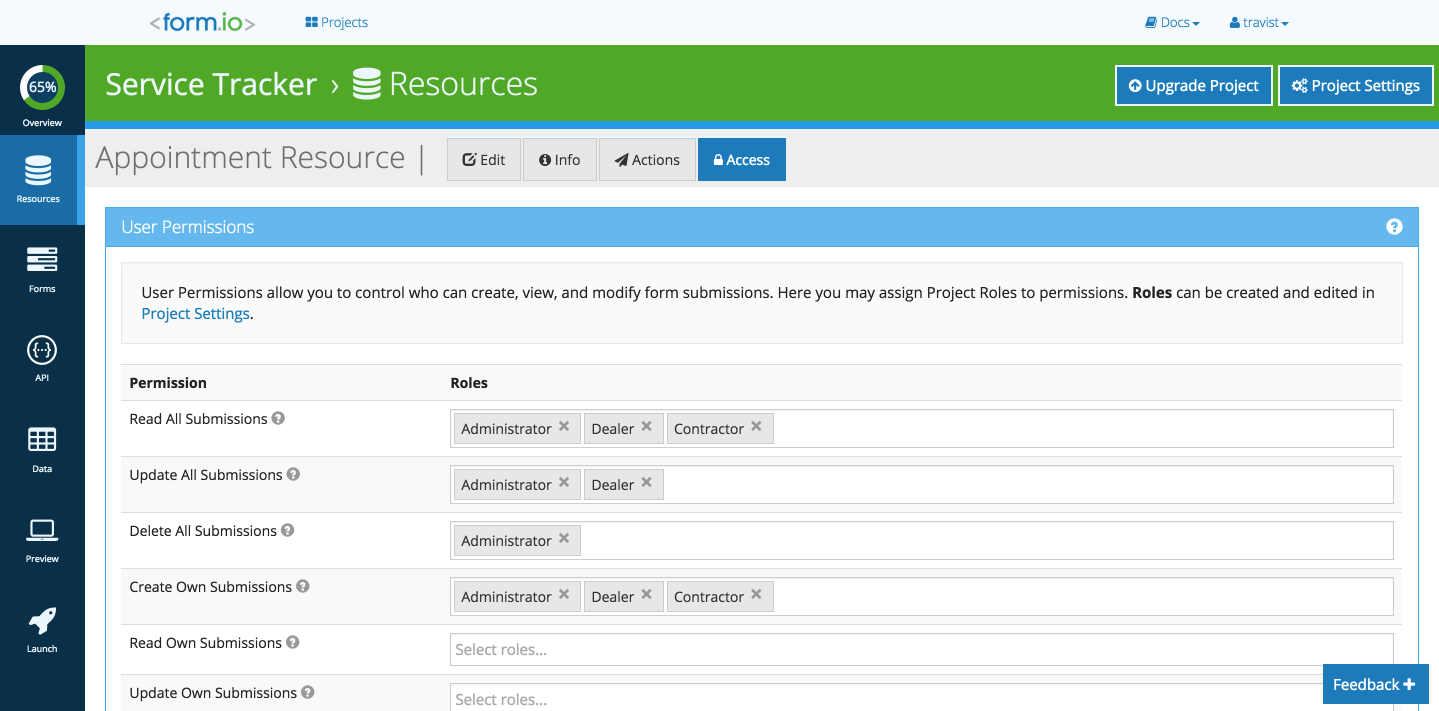The height and width of the screenshot is (711, 1439).
Task: Open the API sidebar icon
Action: pyautogui.click(x=42, y=351)
